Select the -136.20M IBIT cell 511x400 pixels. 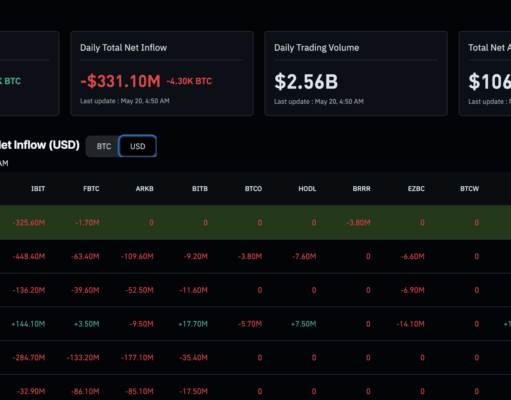29,290
